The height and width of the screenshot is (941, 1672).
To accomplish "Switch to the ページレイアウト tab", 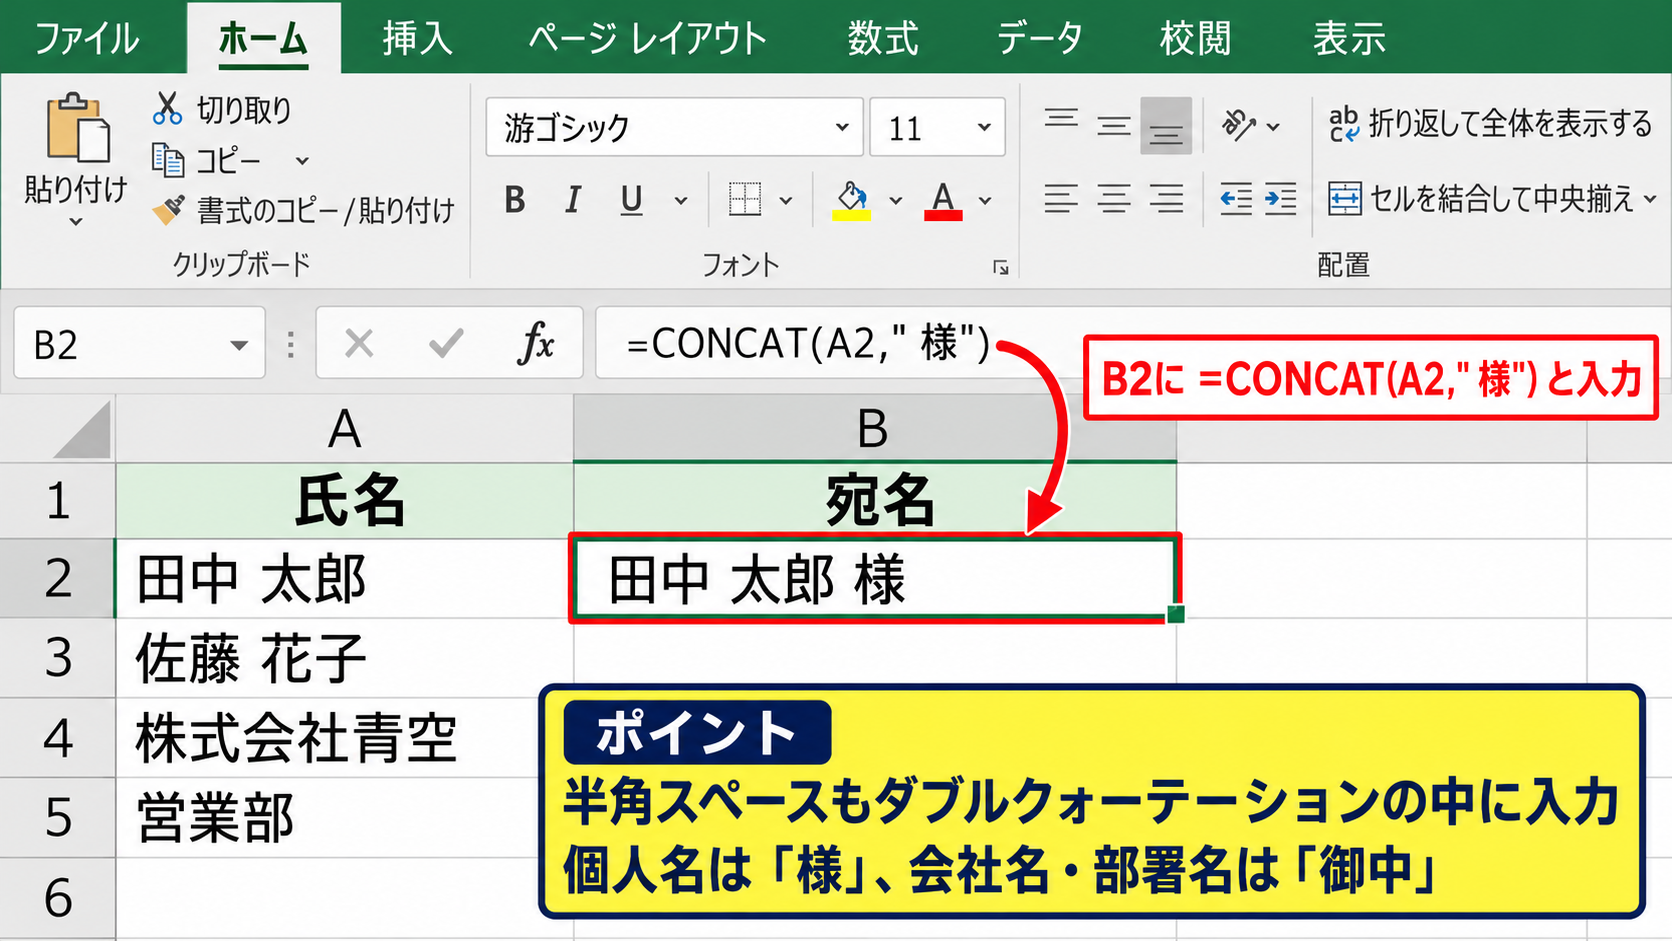I will pyautogui.click(x=647, y=39).
